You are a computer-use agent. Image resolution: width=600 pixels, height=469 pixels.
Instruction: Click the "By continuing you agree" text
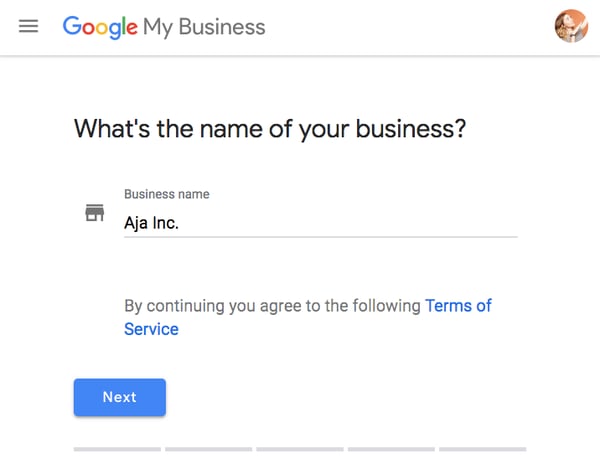coord(272,306)
